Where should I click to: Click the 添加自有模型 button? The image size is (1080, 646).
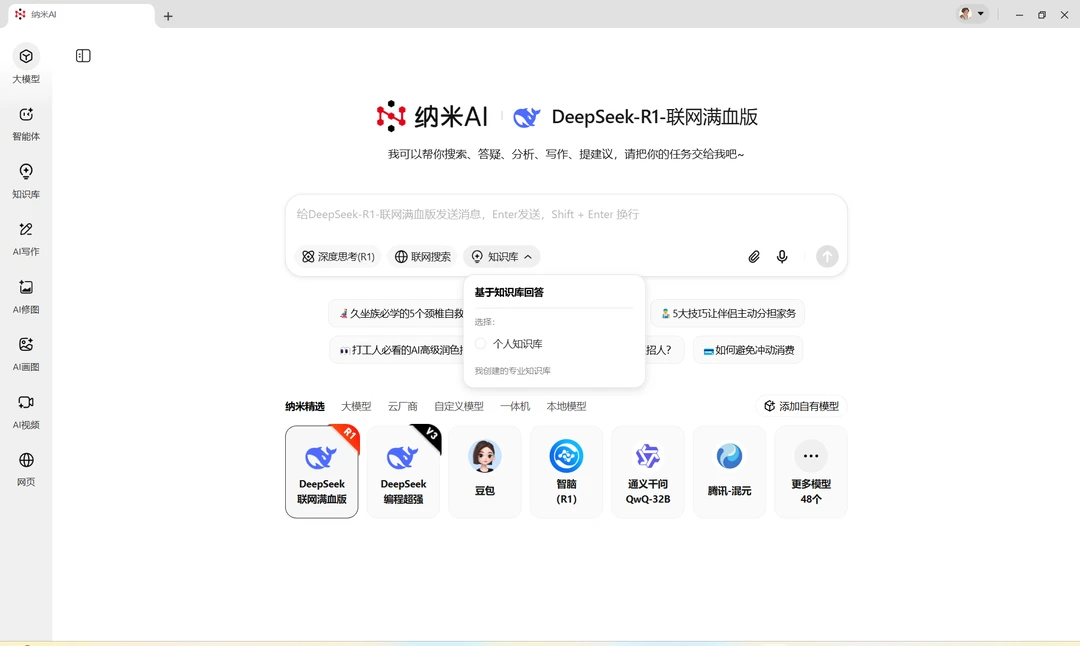pyautogui.click(x=802, y=406)
